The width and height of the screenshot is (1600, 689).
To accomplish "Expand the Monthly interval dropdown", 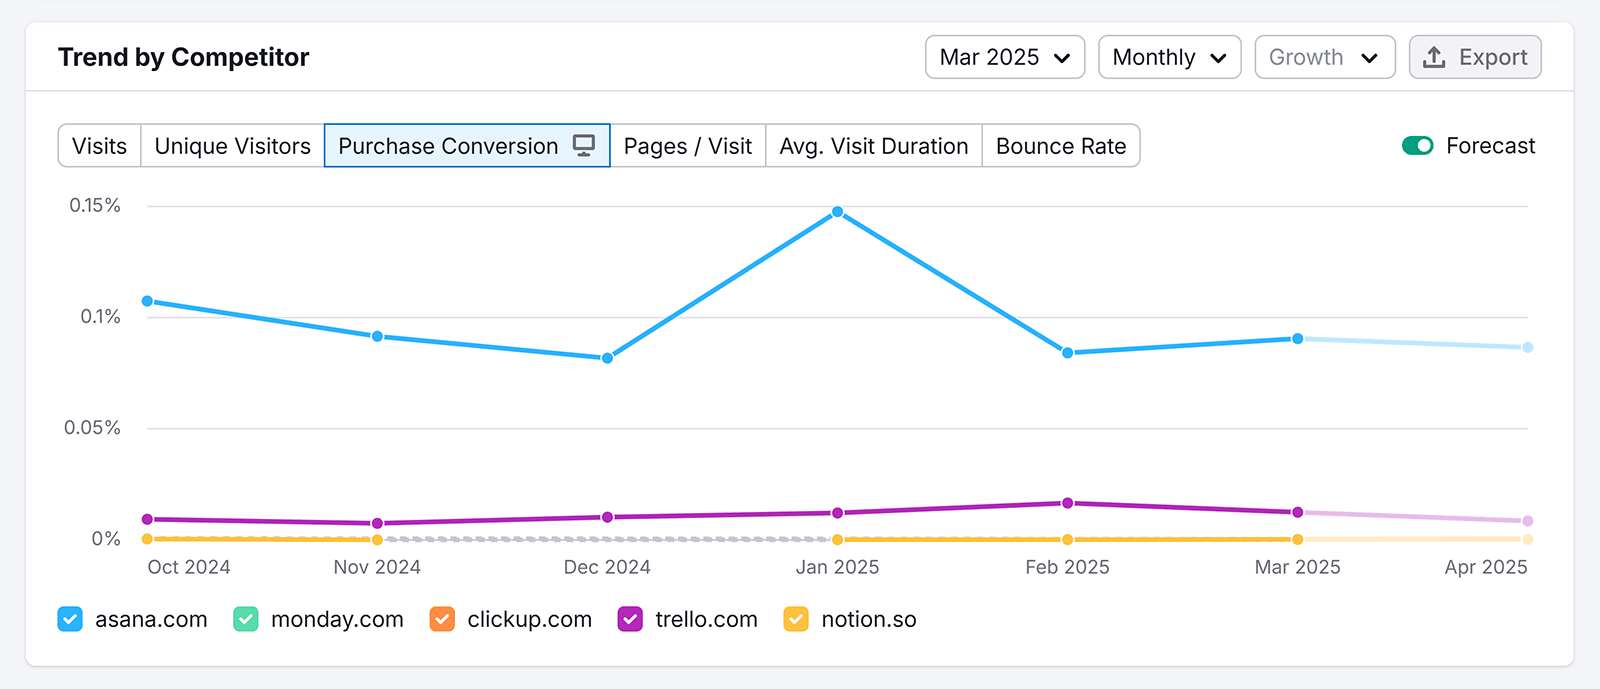I will pos(1169,57).
